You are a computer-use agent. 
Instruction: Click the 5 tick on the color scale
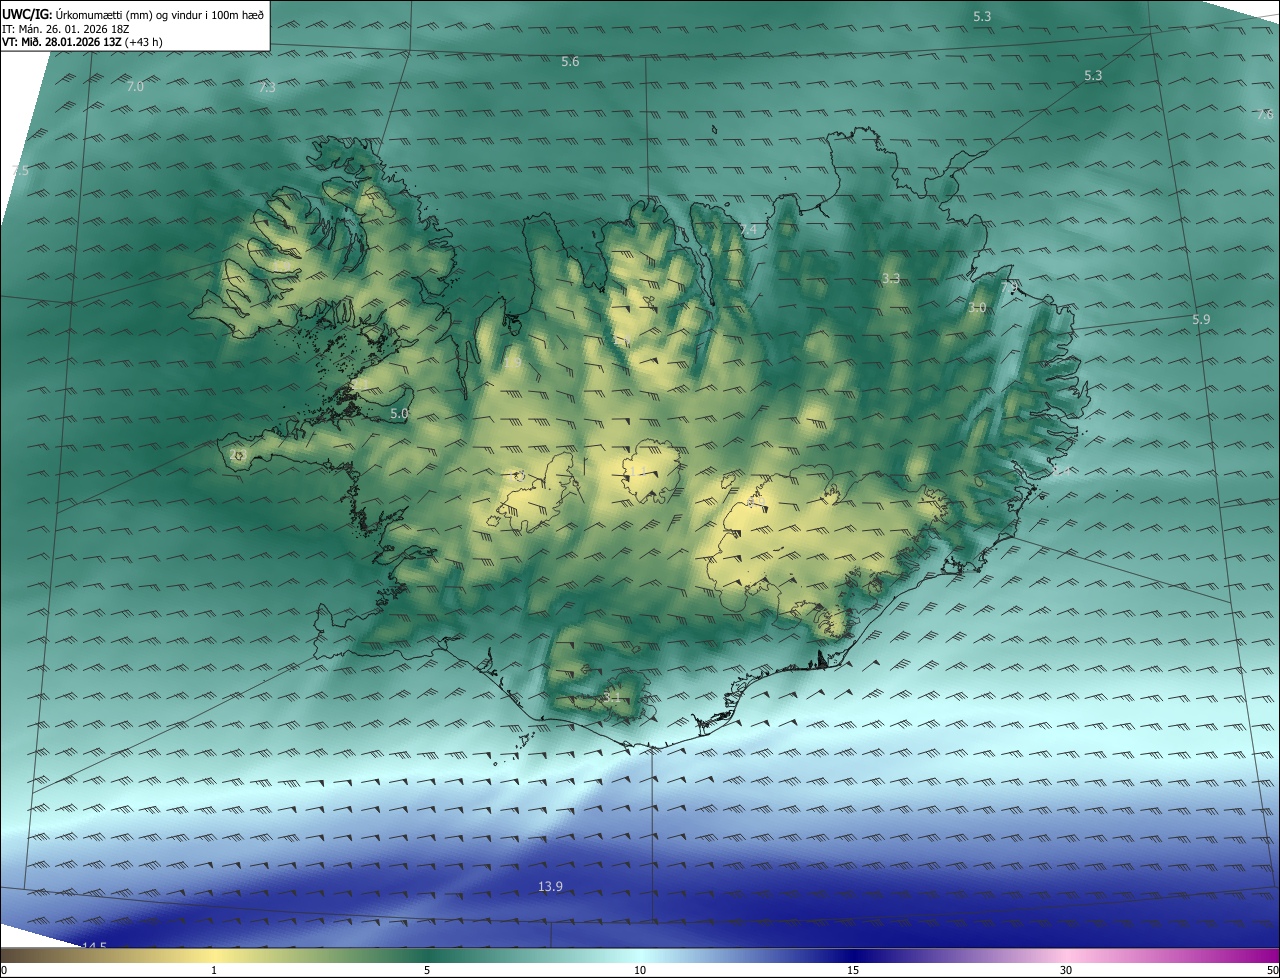(x=427, y=971)
